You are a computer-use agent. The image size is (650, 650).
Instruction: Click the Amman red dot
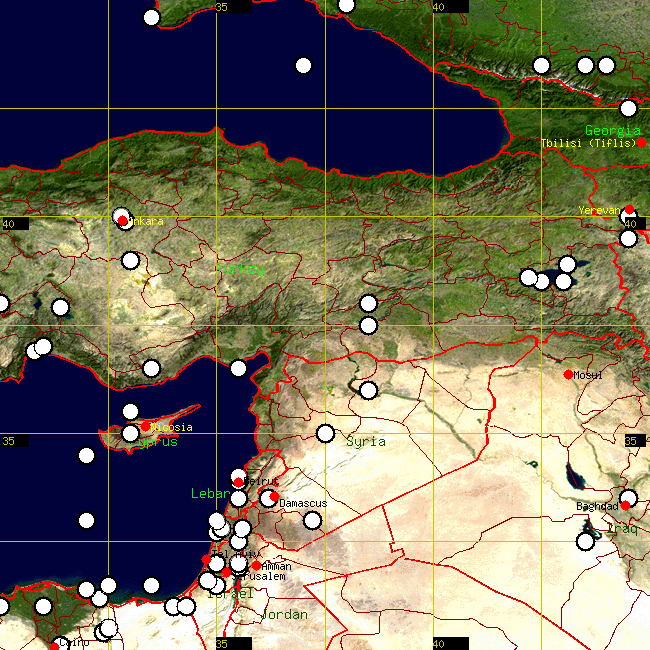click(x=256, y=565)
